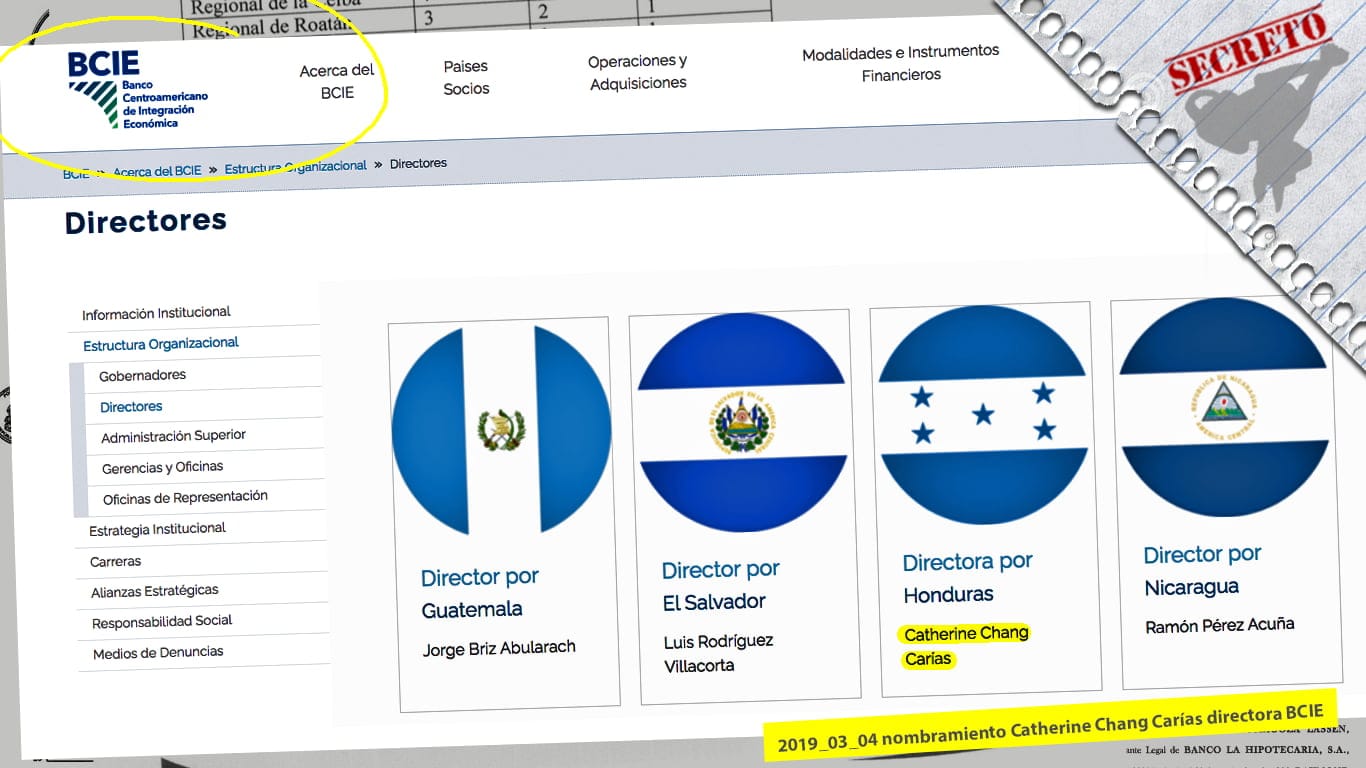
Task: Open Operaciones y Adquisiciones menu
Action: pyautogui.click(x=638, y=72)
